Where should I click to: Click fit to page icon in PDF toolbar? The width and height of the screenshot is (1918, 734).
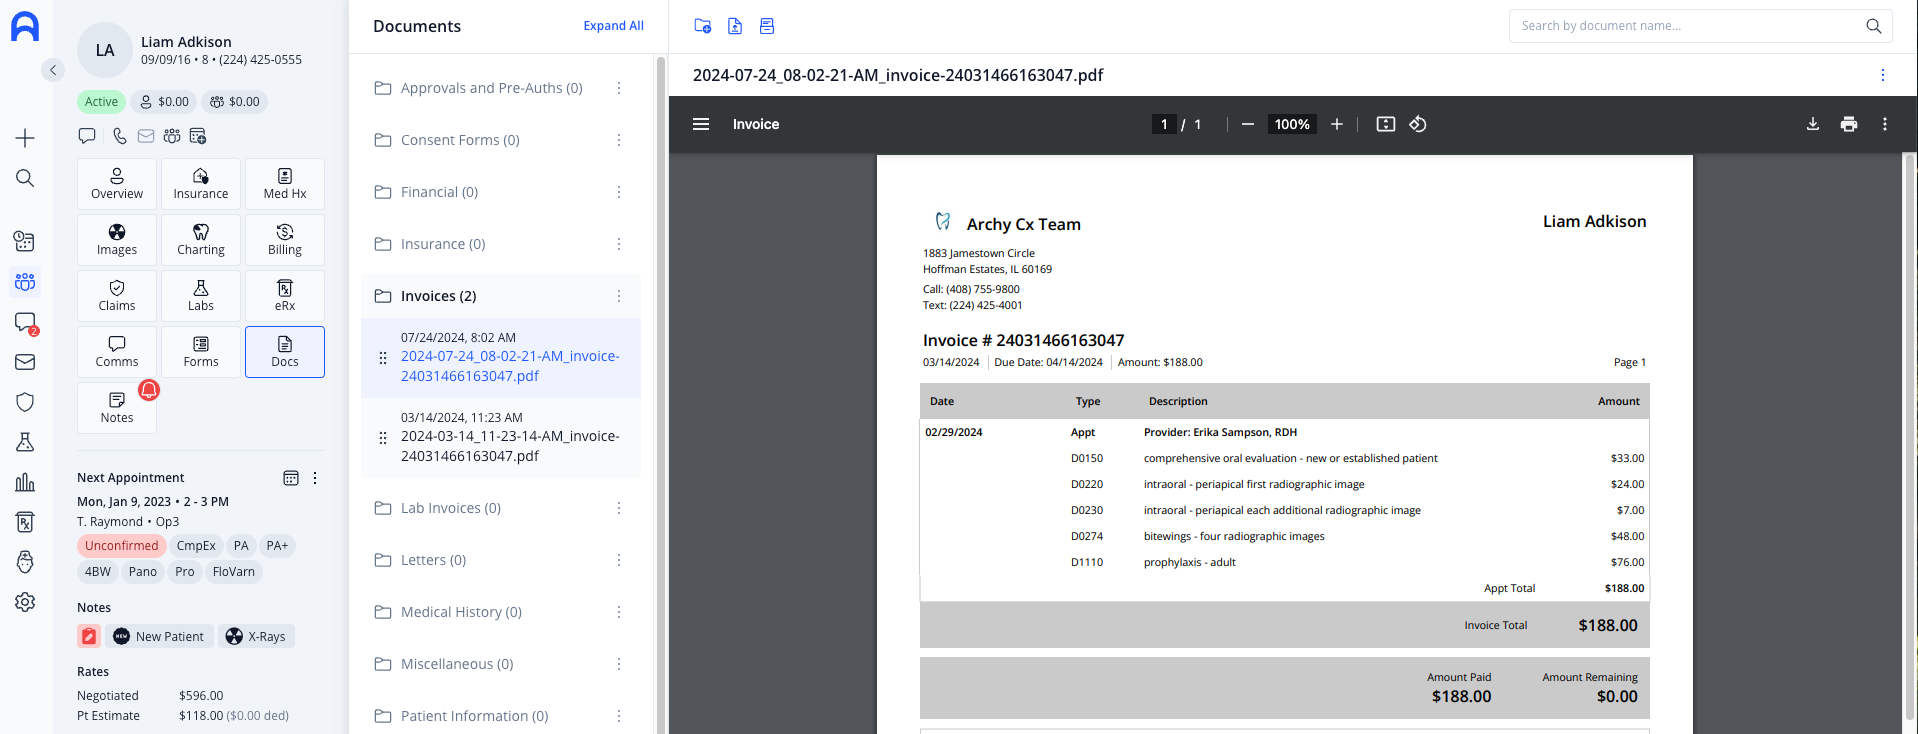pyautogui.click(x=1386, y=124)
